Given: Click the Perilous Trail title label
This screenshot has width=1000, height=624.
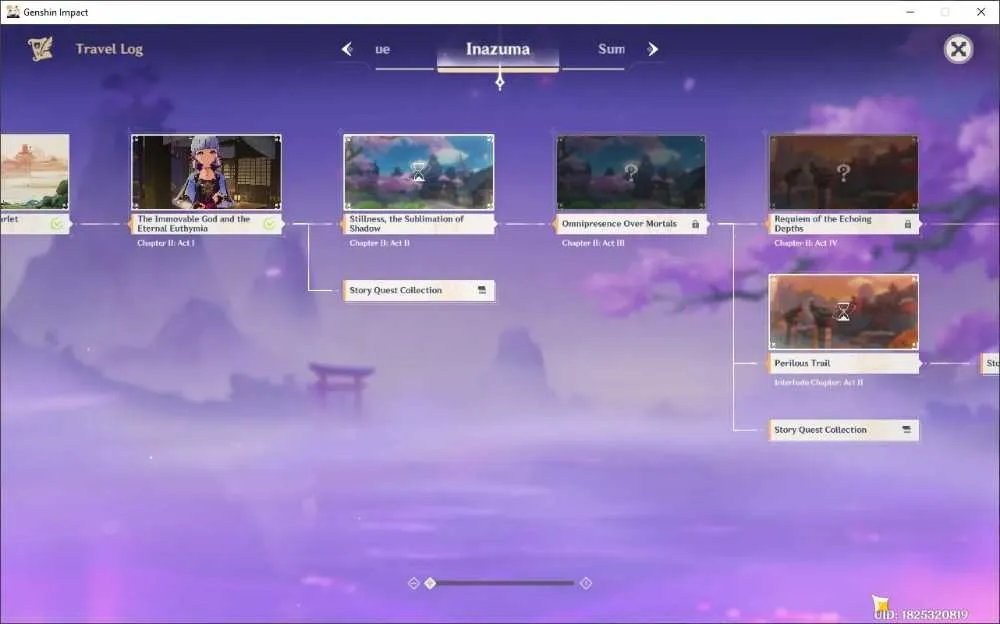Looking at the screenshot, I should pyautogui.click(x=802, y=363).
